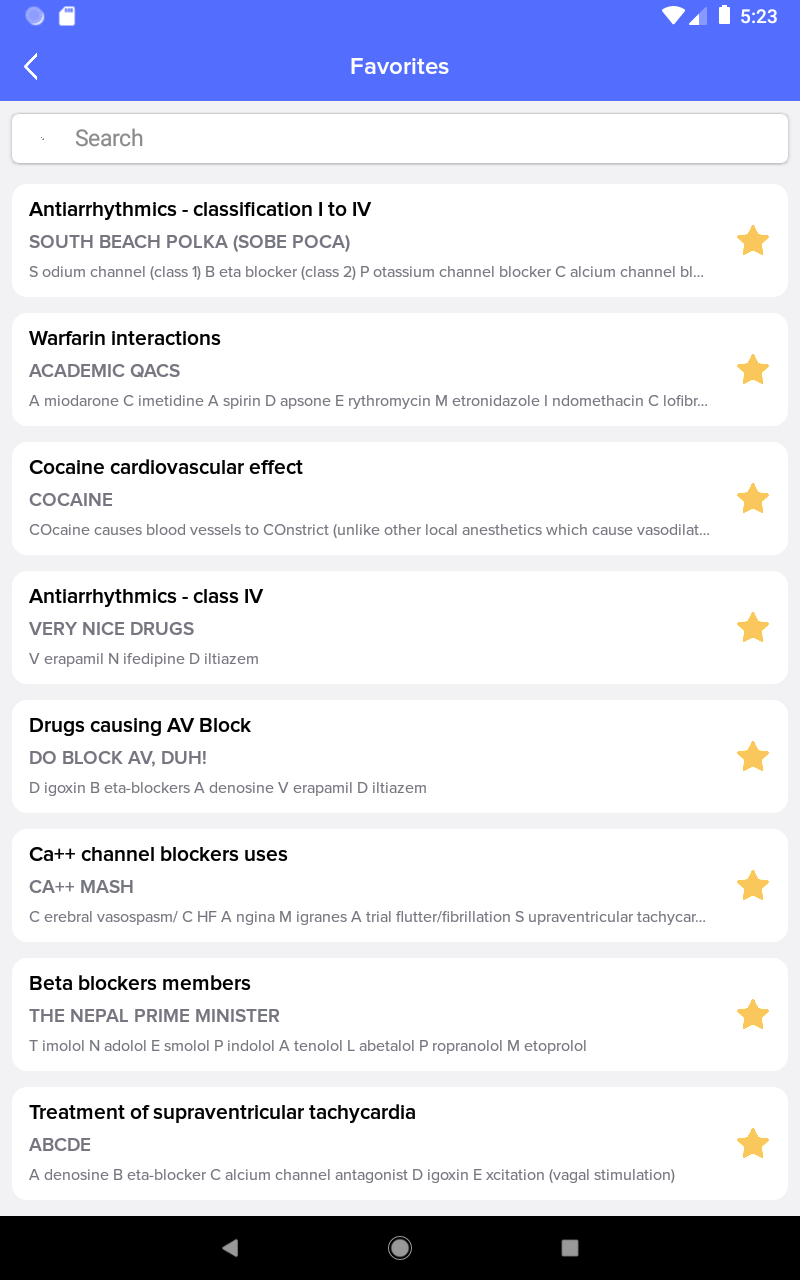Open Android recent apps square button
The image size is (800, 1280).
click(x=570, y=1247)
